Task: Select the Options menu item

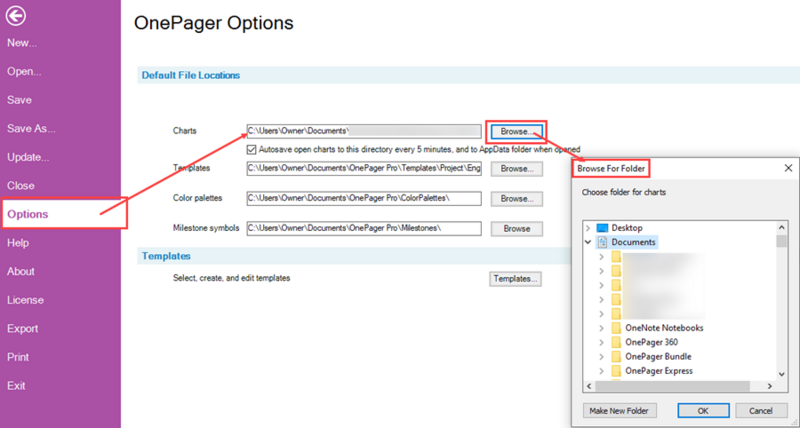Action: (28, 214)
